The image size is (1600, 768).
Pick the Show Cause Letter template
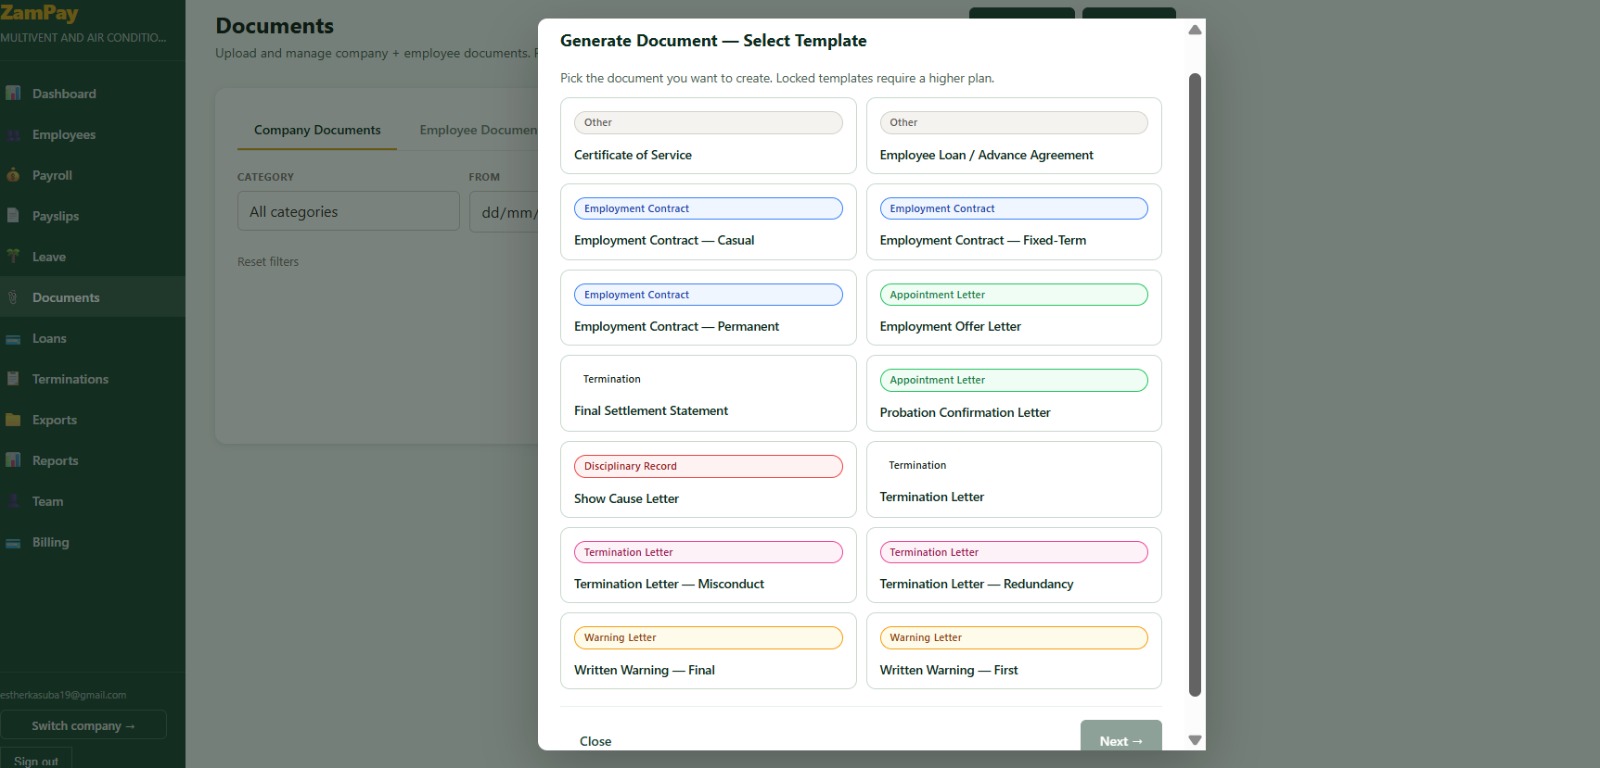click(708, 479)
